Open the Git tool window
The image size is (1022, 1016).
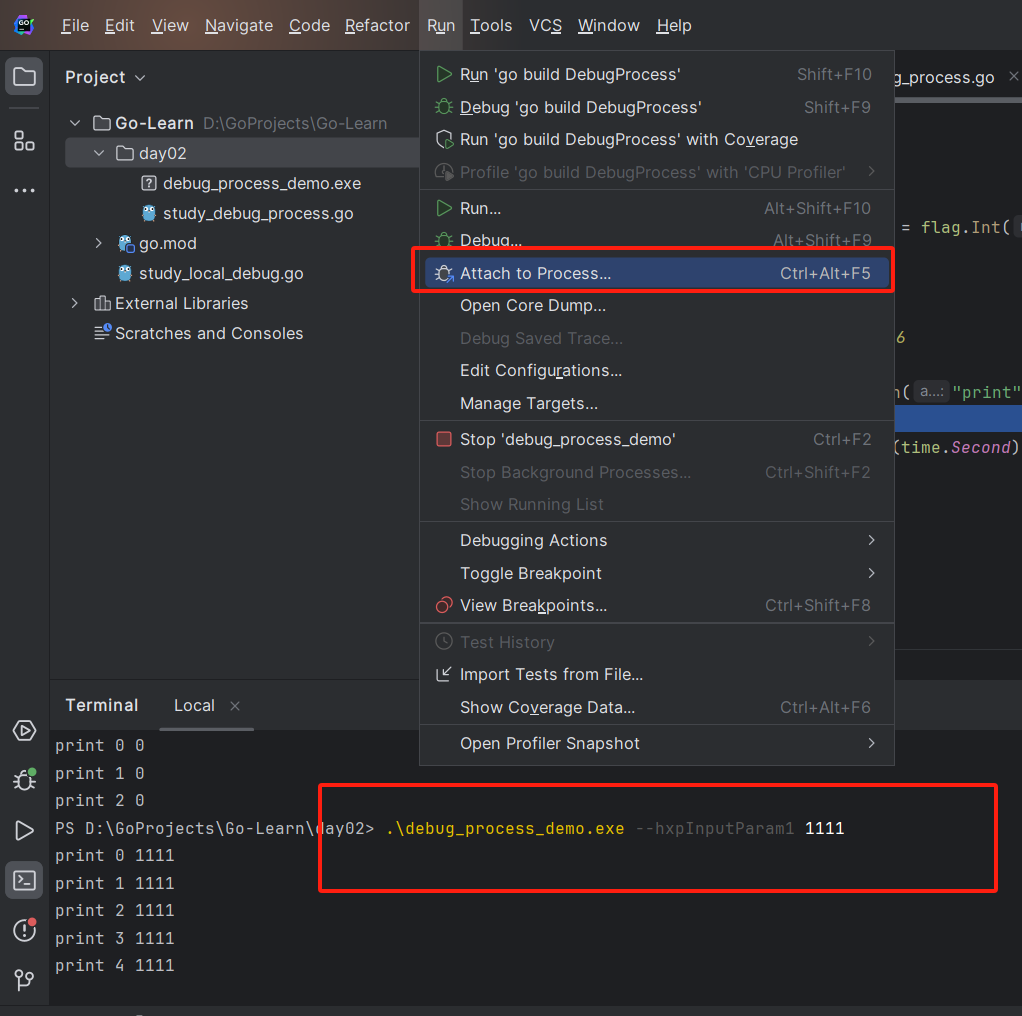pos(24,981)
